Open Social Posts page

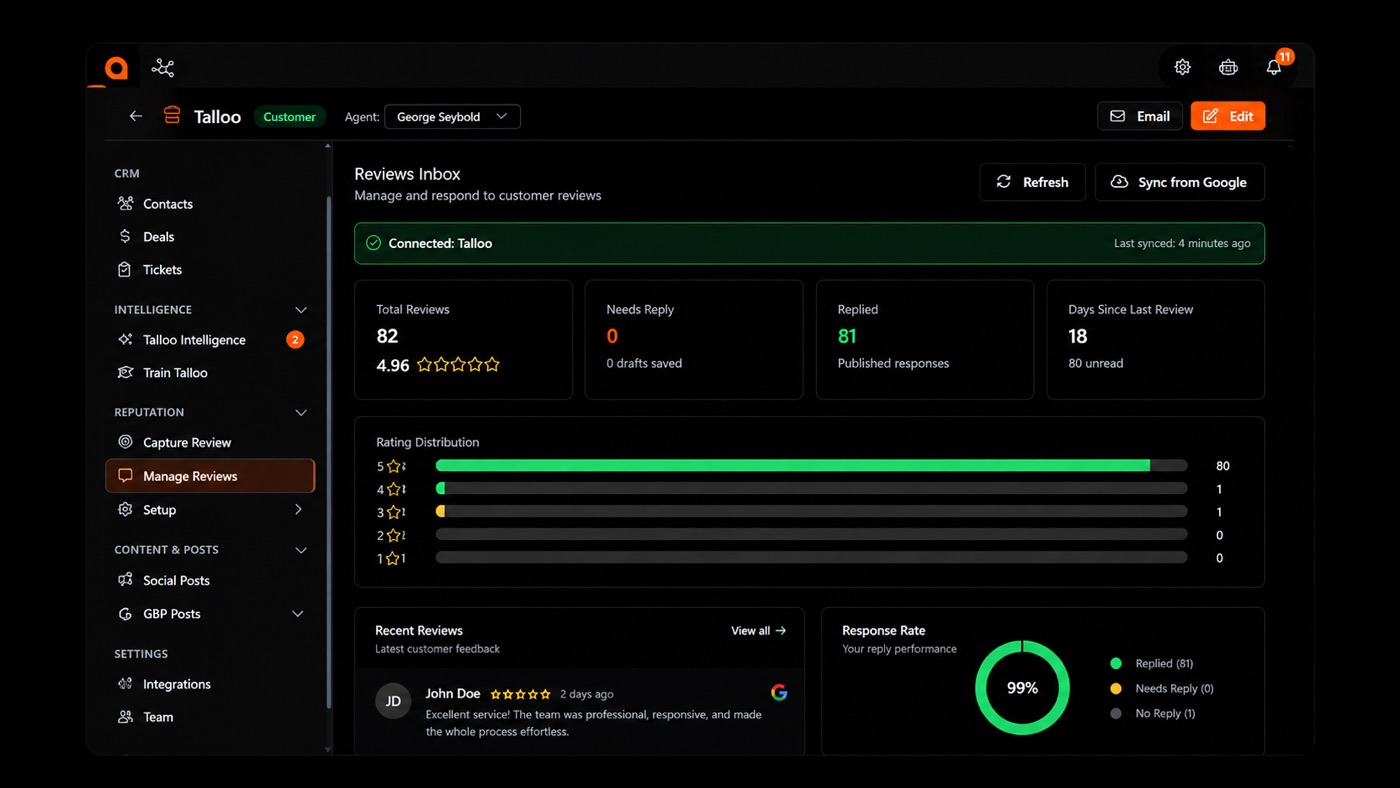pyautogui.click(x=210, y=580)
